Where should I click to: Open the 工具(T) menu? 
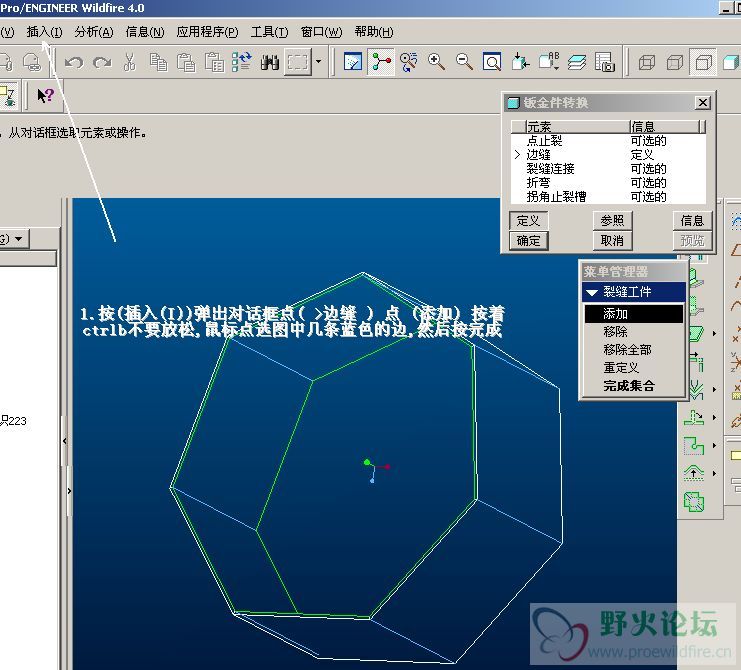[x=269, y=32]
